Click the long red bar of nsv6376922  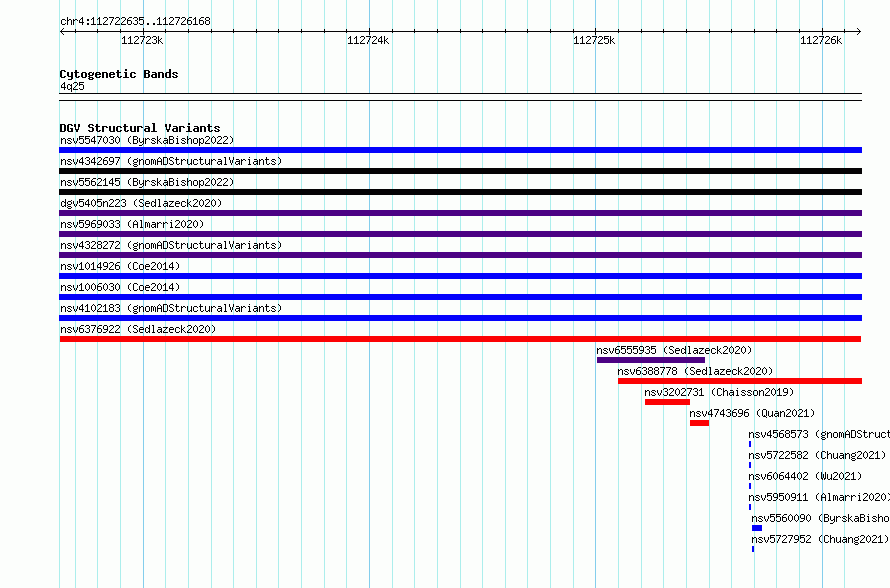[460, 339]
